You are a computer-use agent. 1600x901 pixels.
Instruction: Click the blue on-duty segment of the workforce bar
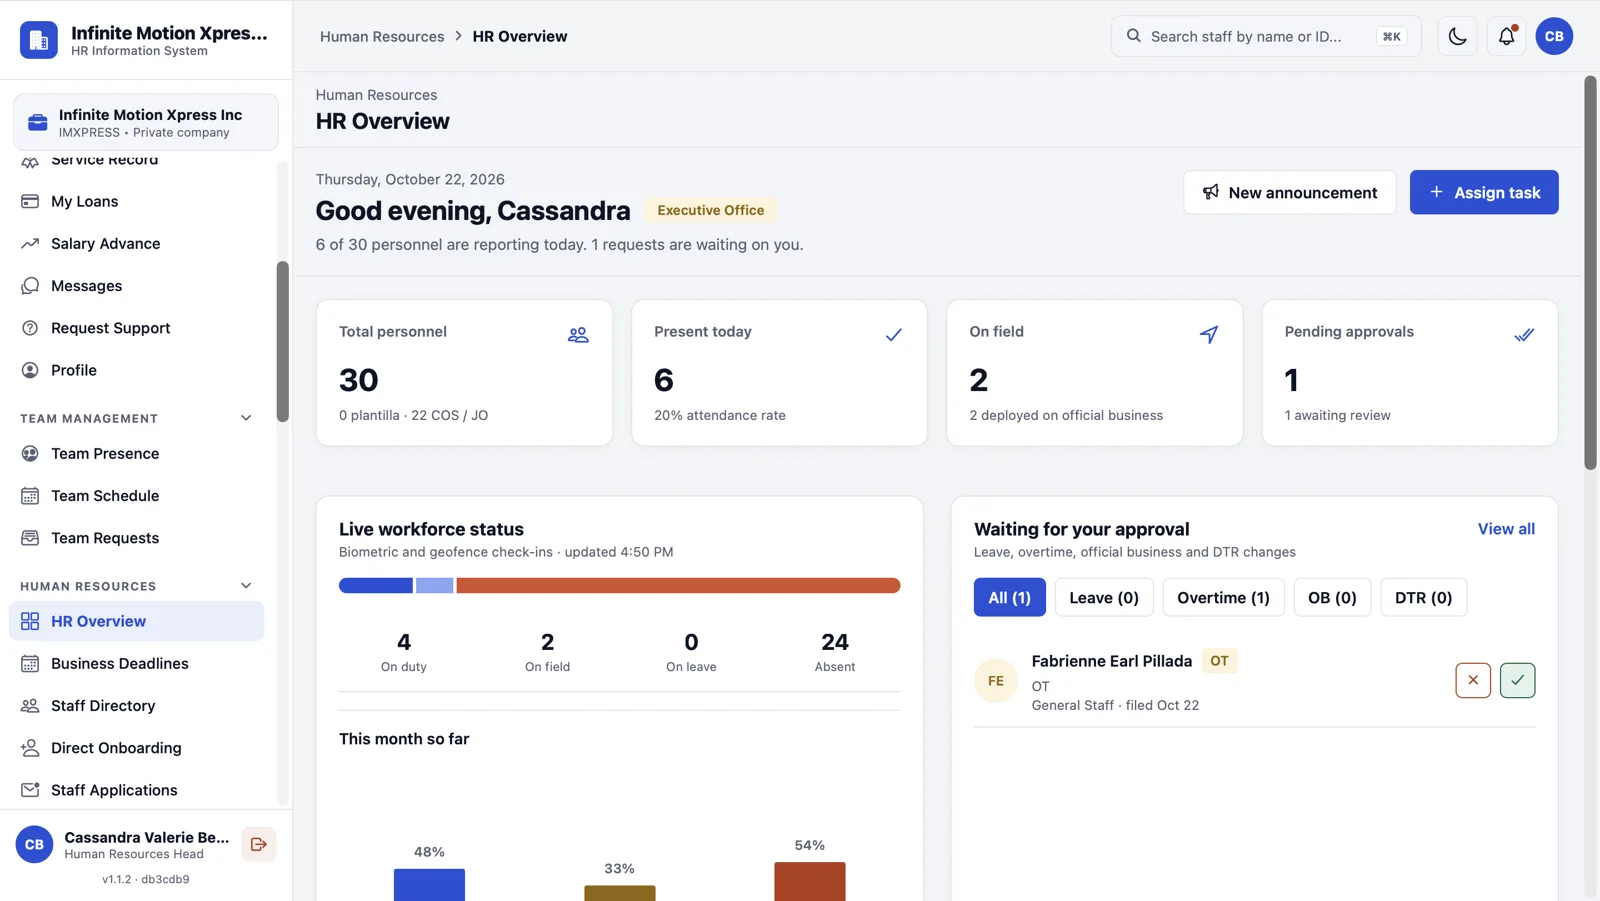click(x=376, y=586)
